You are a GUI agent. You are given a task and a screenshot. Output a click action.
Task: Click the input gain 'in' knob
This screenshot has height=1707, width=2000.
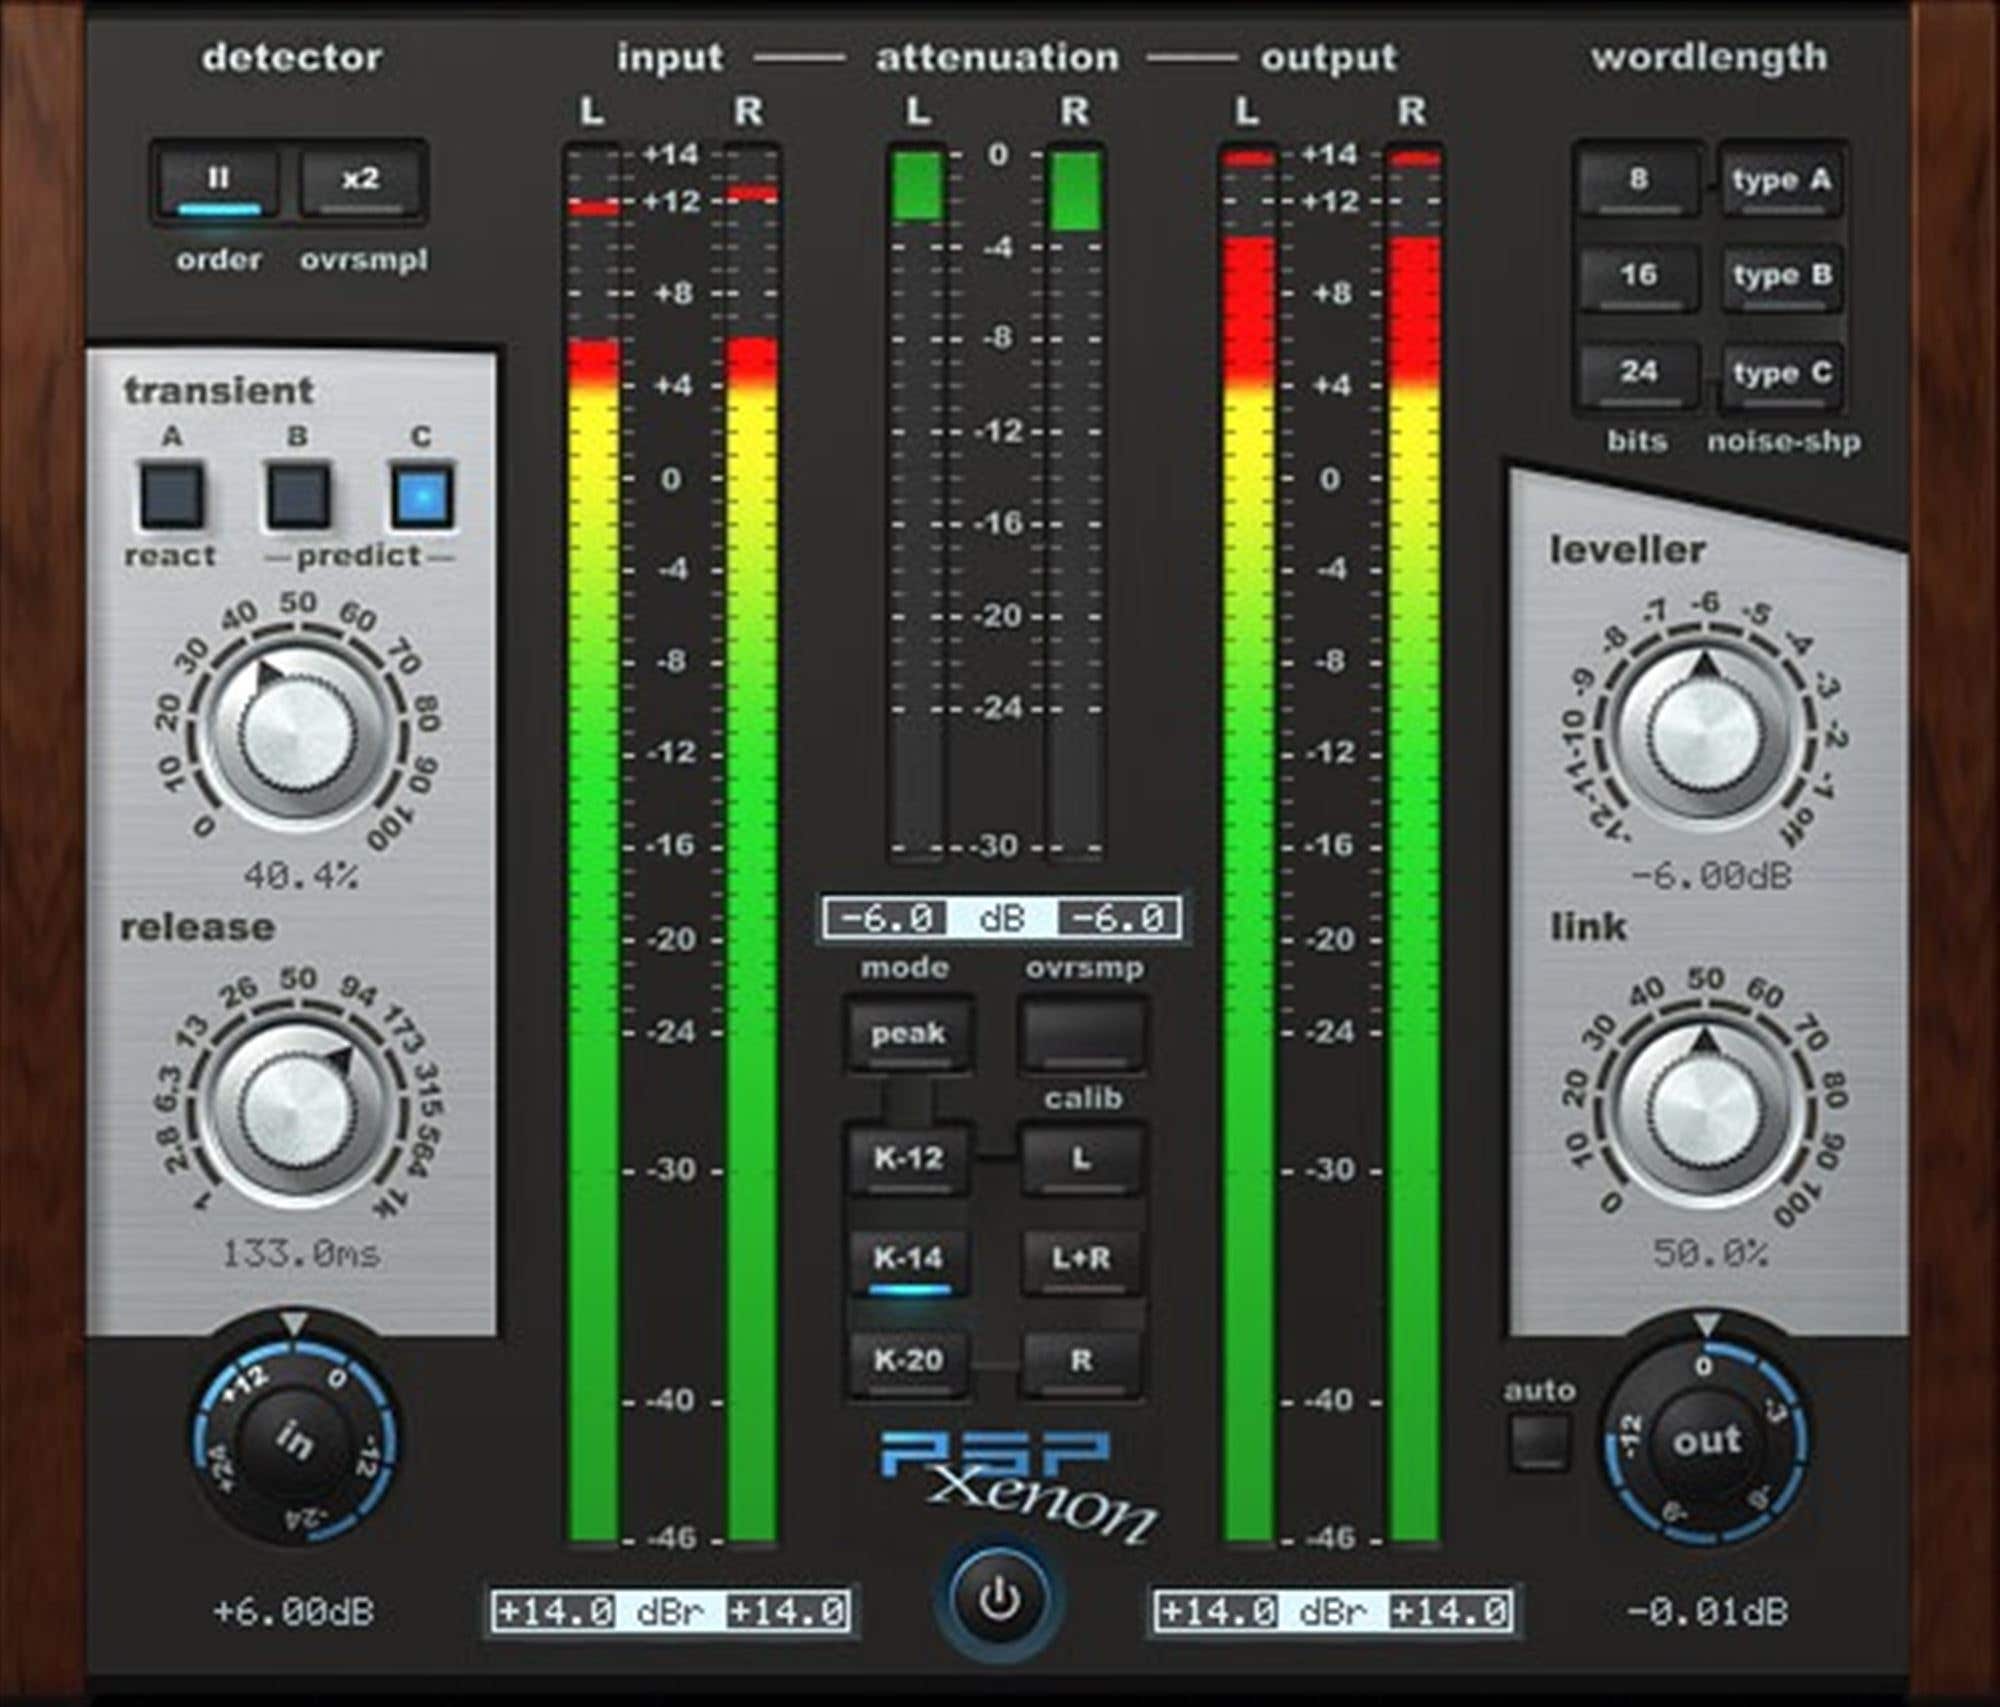pos(294,1440)
